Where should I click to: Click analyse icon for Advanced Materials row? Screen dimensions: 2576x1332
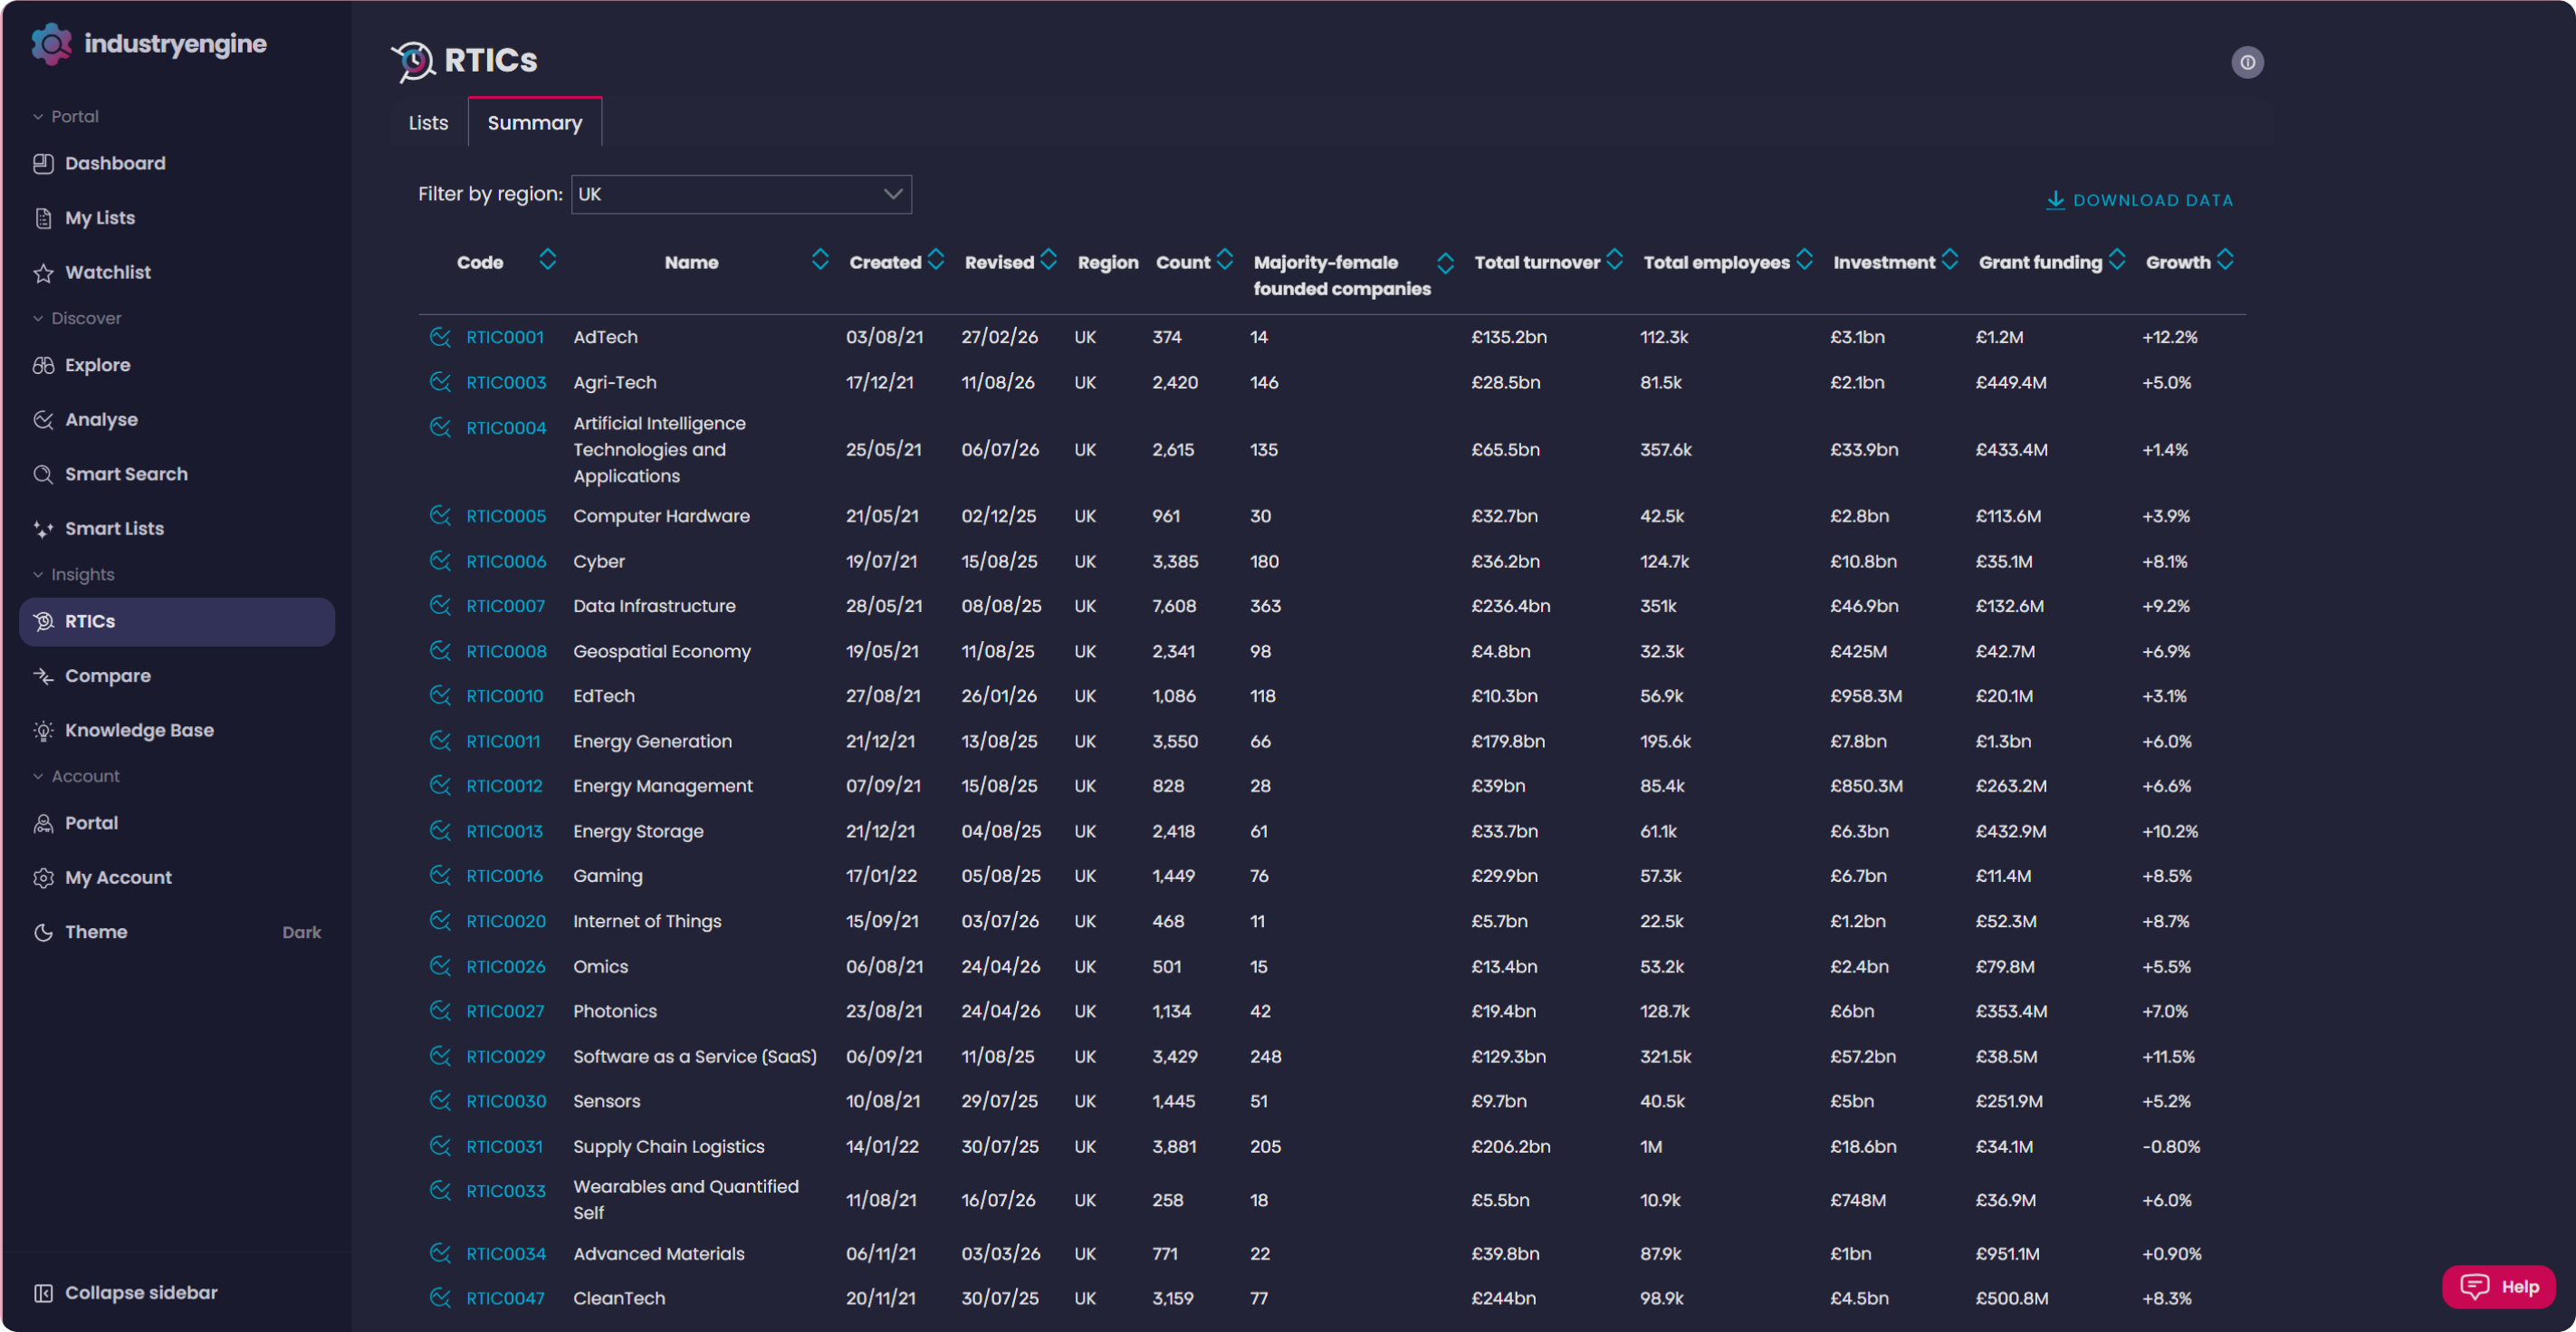coord(440,1253)
